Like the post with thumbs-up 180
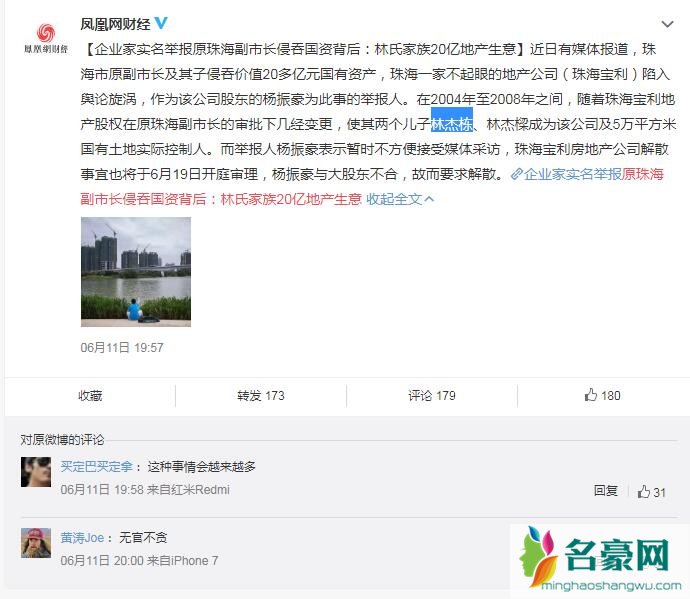The image size is (690, 599). [x=602, y=395]
